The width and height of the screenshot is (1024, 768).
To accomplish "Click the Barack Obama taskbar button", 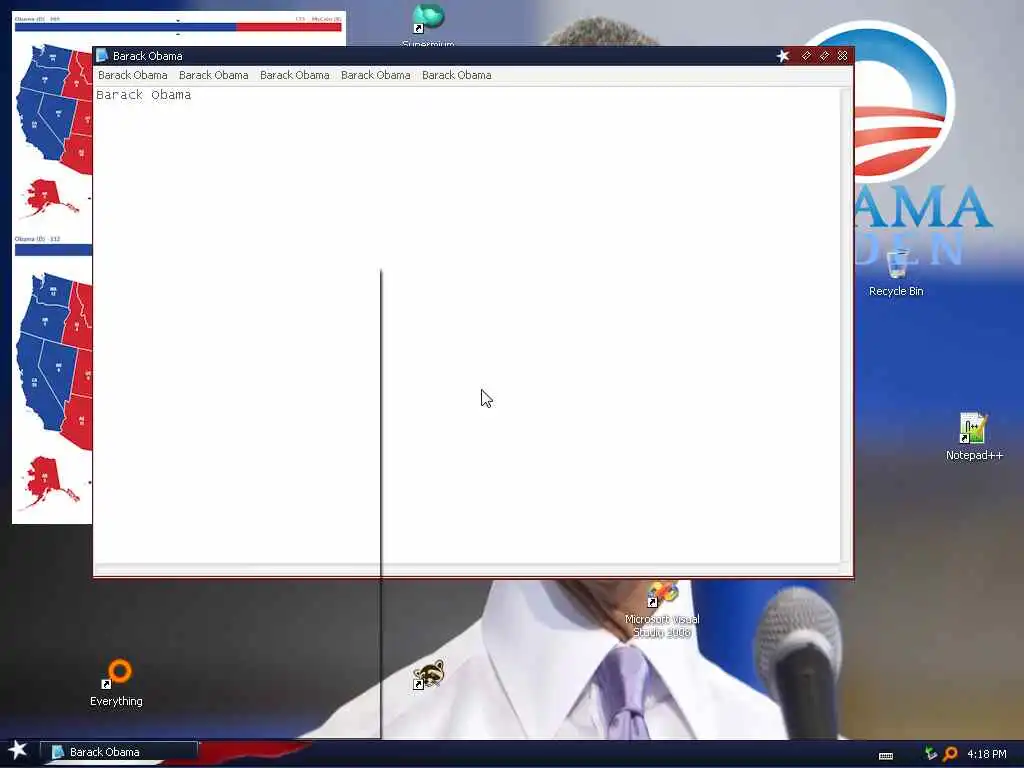I will 119,752.
